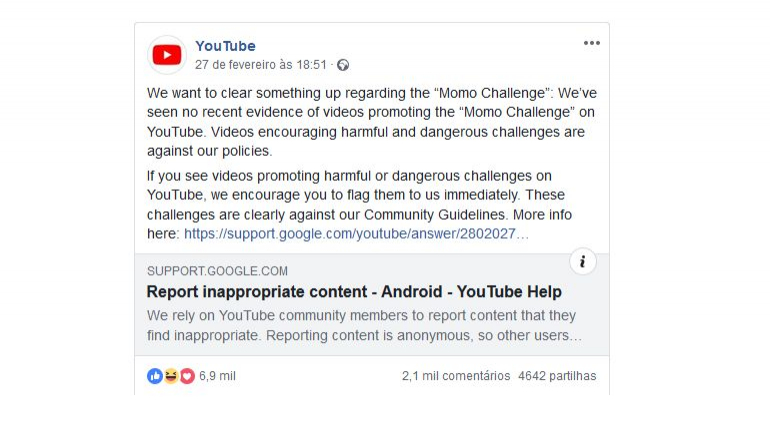Open the YouTube page profile picture
This screenshot has width=770, height=433.
pos(167,55)
